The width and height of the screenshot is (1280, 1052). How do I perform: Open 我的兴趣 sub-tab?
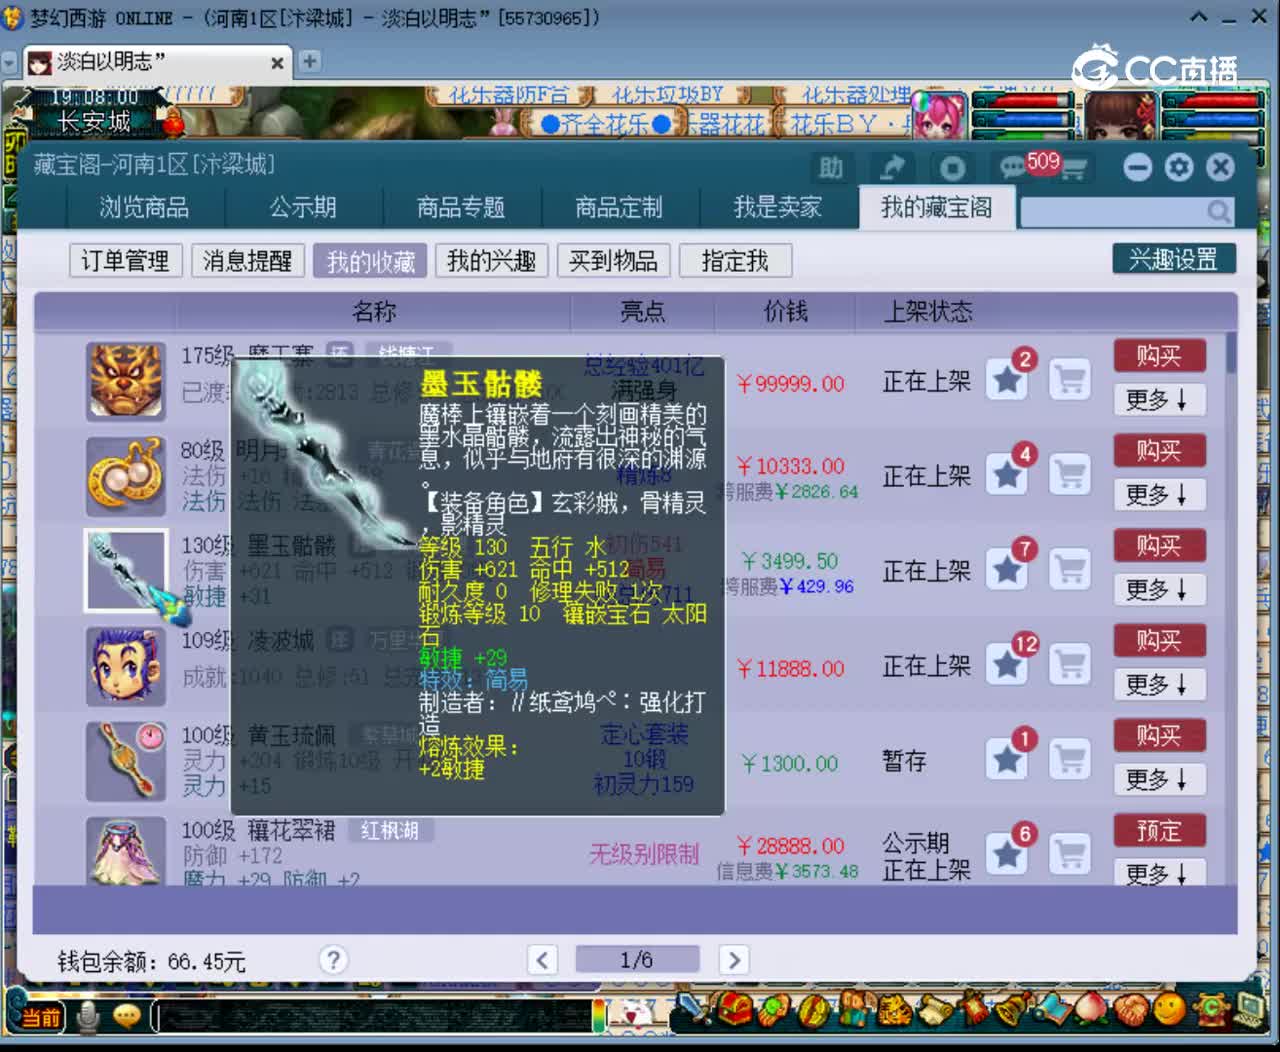pos(491,261)
